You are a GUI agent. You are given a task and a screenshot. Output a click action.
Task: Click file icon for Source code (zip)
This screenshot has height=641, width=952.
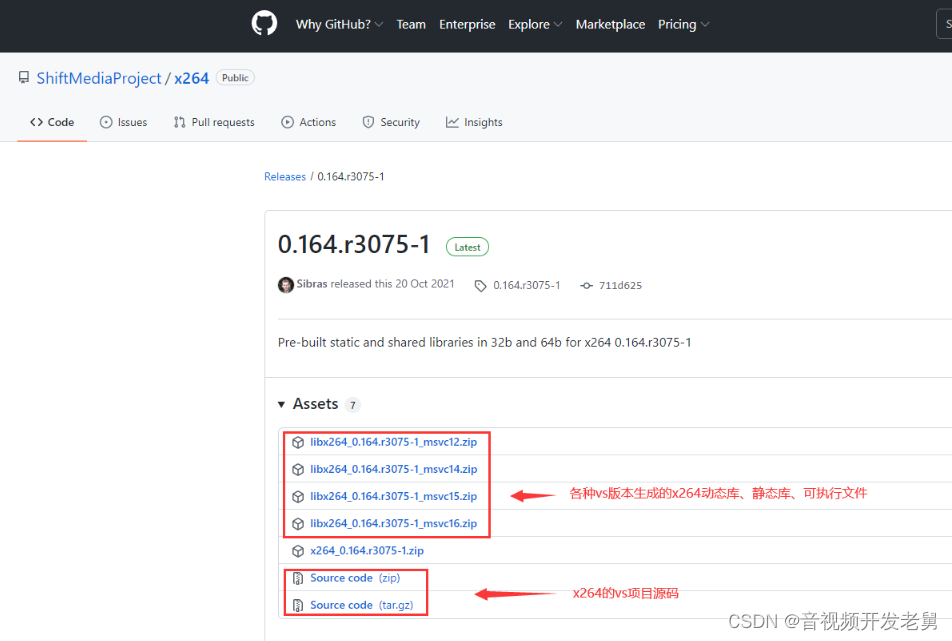coord(298,578)
